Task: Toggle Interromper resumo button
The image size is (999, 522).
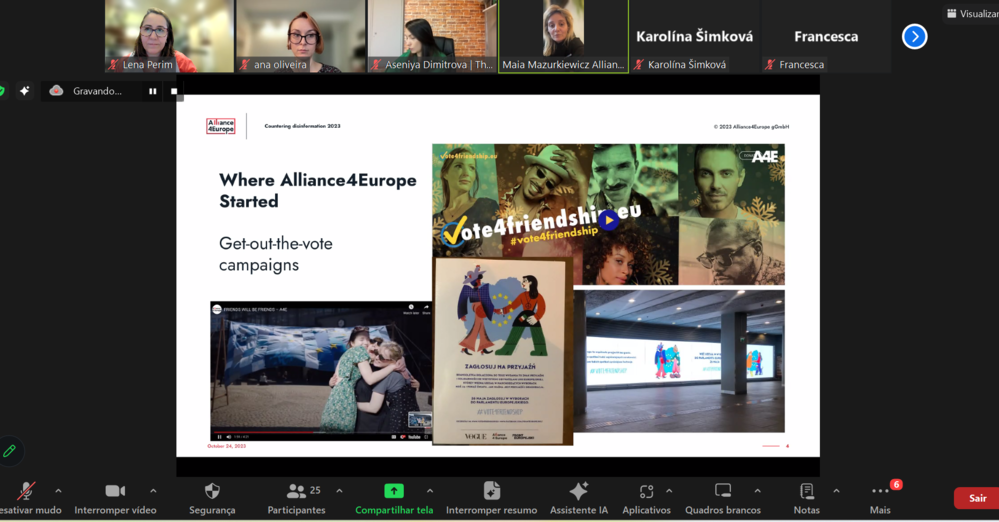Action: (x=491, y=491)
